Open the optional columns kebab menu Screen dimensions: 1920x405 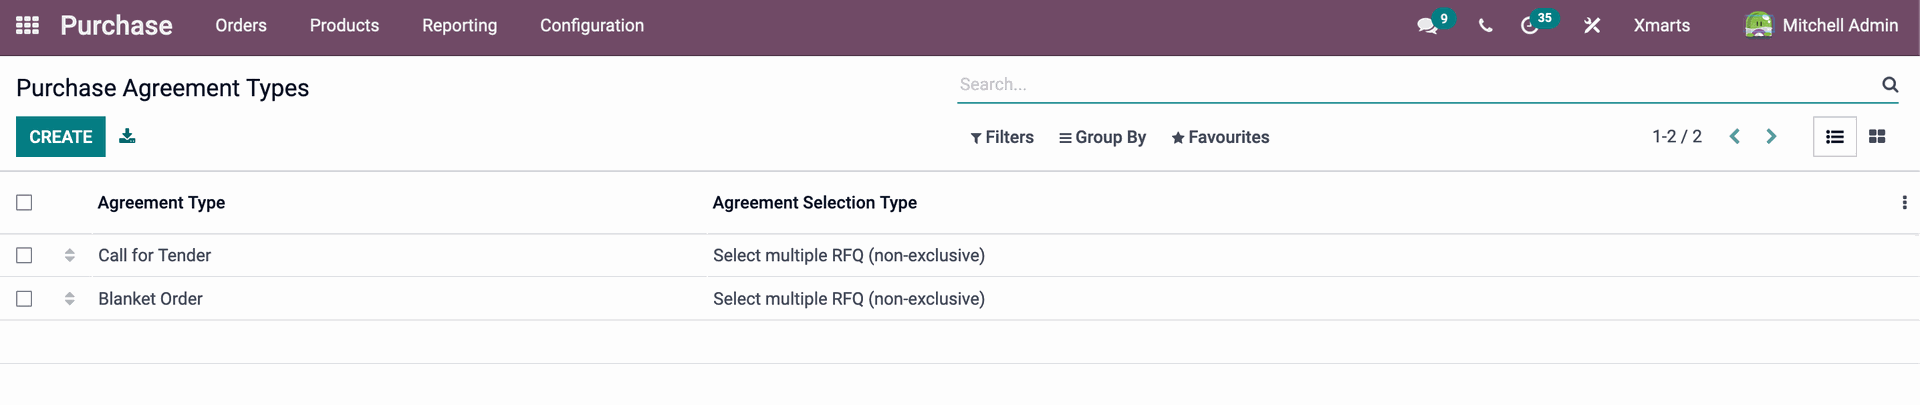coord(1904,203)
